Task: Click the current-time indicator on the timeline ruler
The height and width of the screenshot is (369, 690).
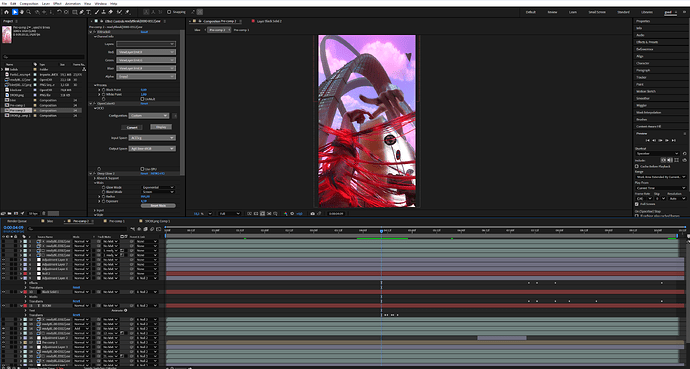Action: click(382, 230)
